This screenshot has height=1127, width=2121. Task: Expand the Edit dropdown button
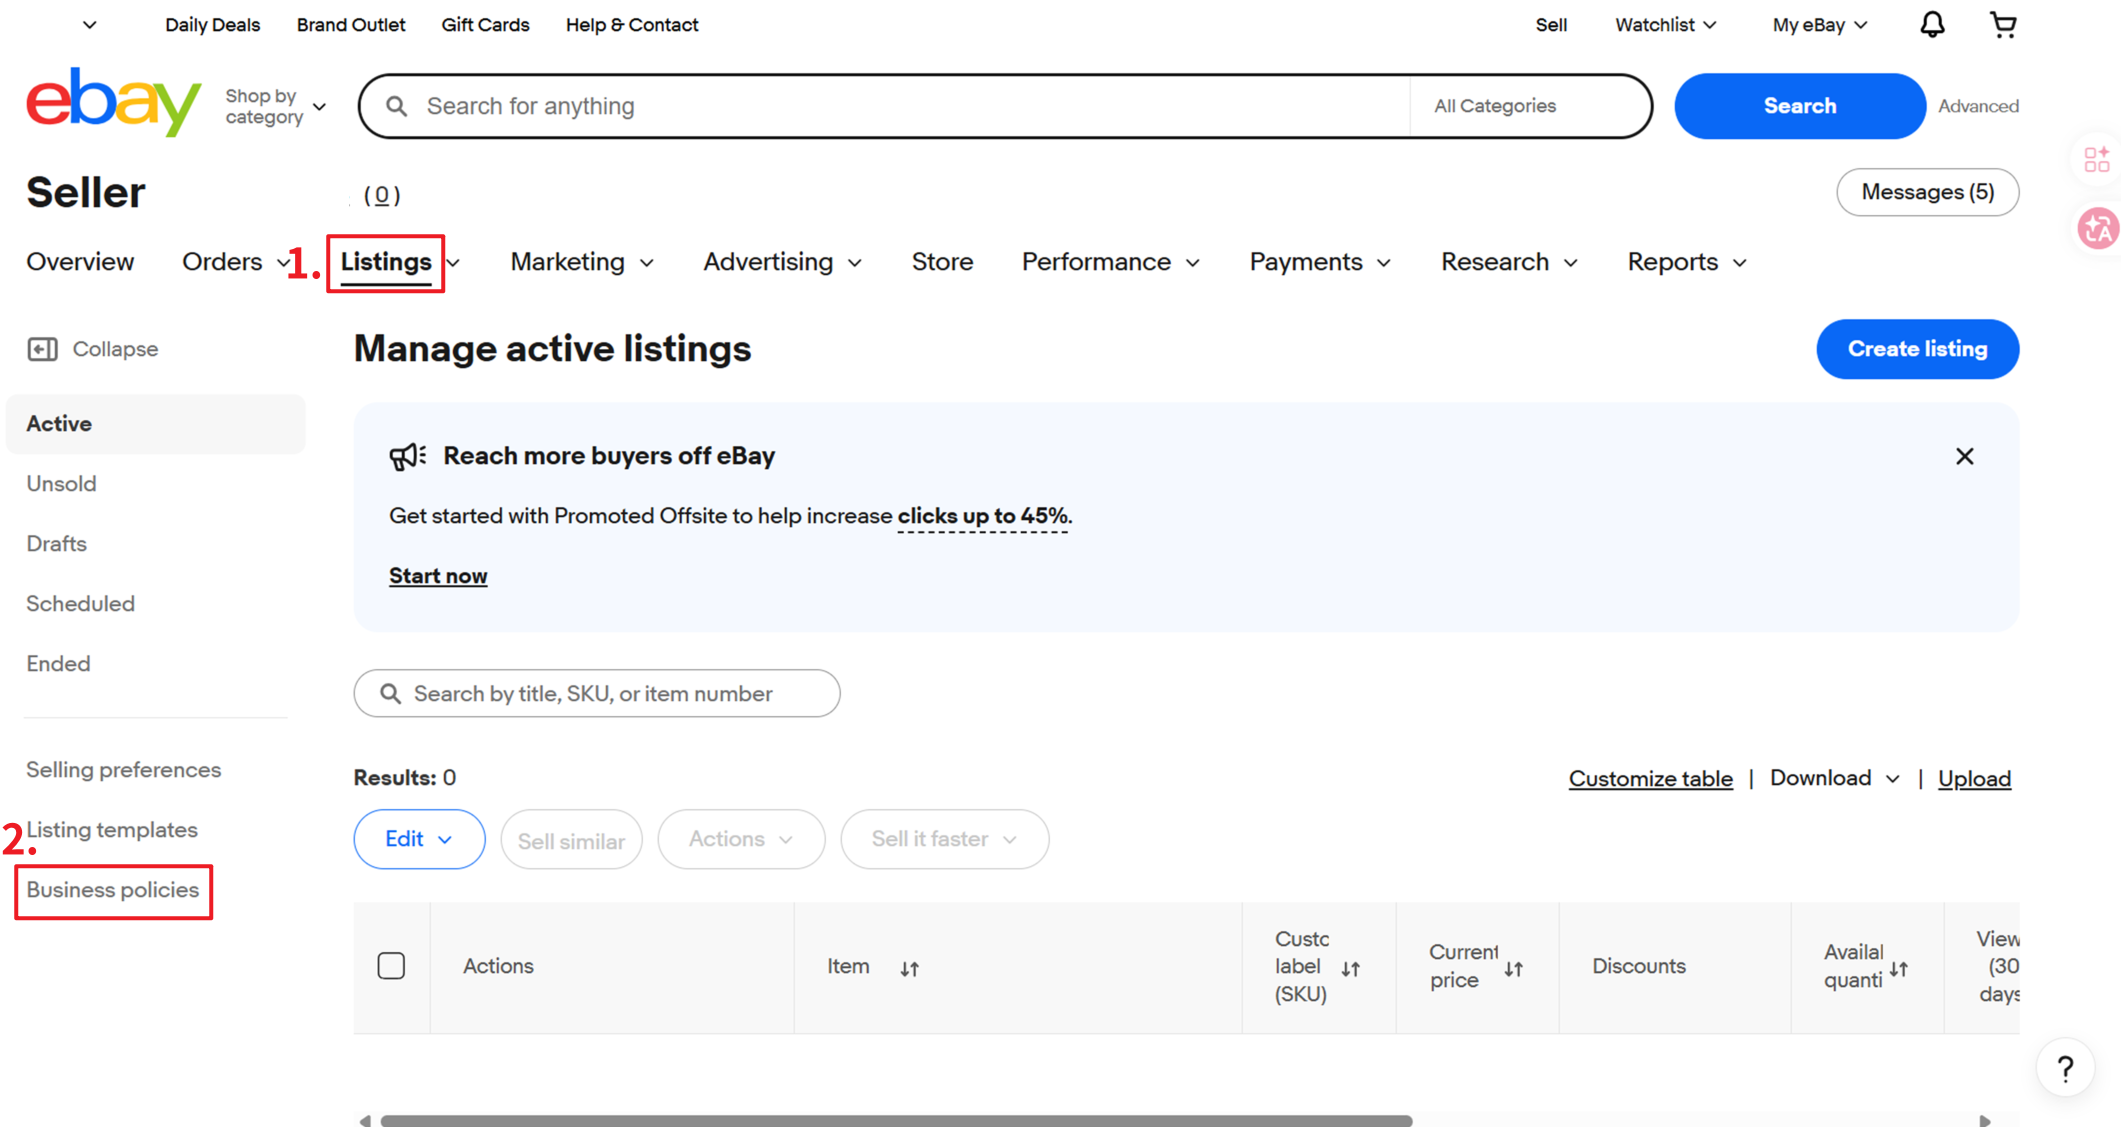click(x=419, y=839)
